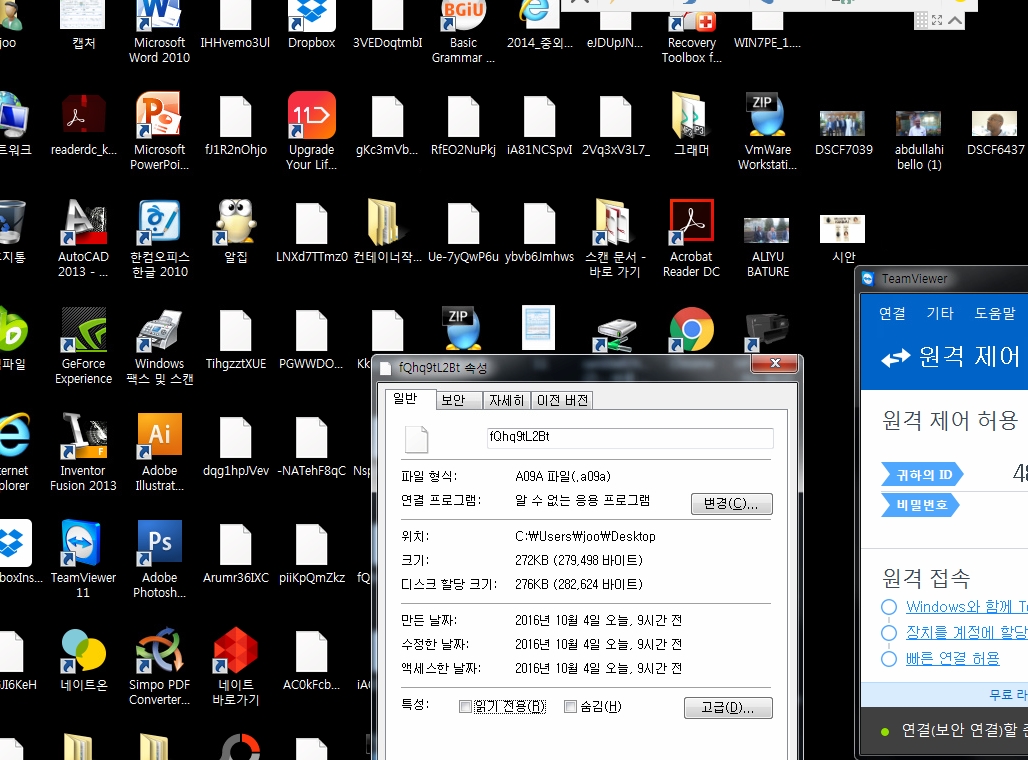This screenshot has width=1028, height=760.
Task: Click the file name field in properties
Action: [630, 437]
